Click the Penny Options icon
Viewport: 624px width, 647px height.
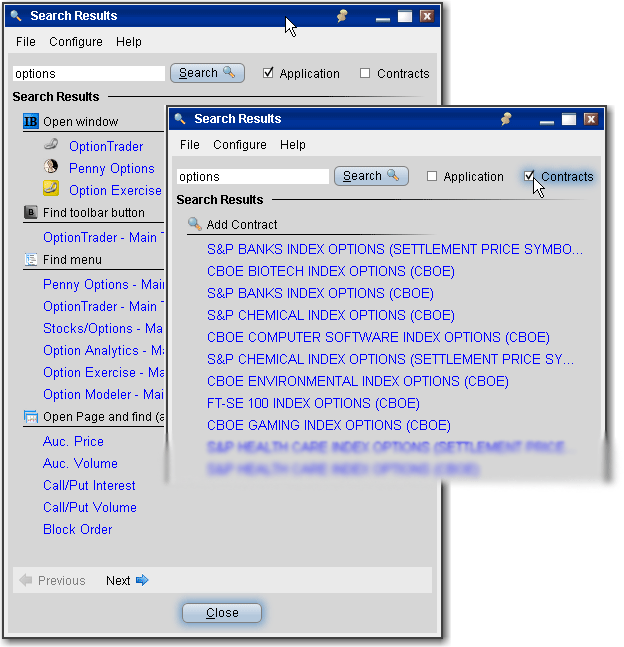pos(51,168)
